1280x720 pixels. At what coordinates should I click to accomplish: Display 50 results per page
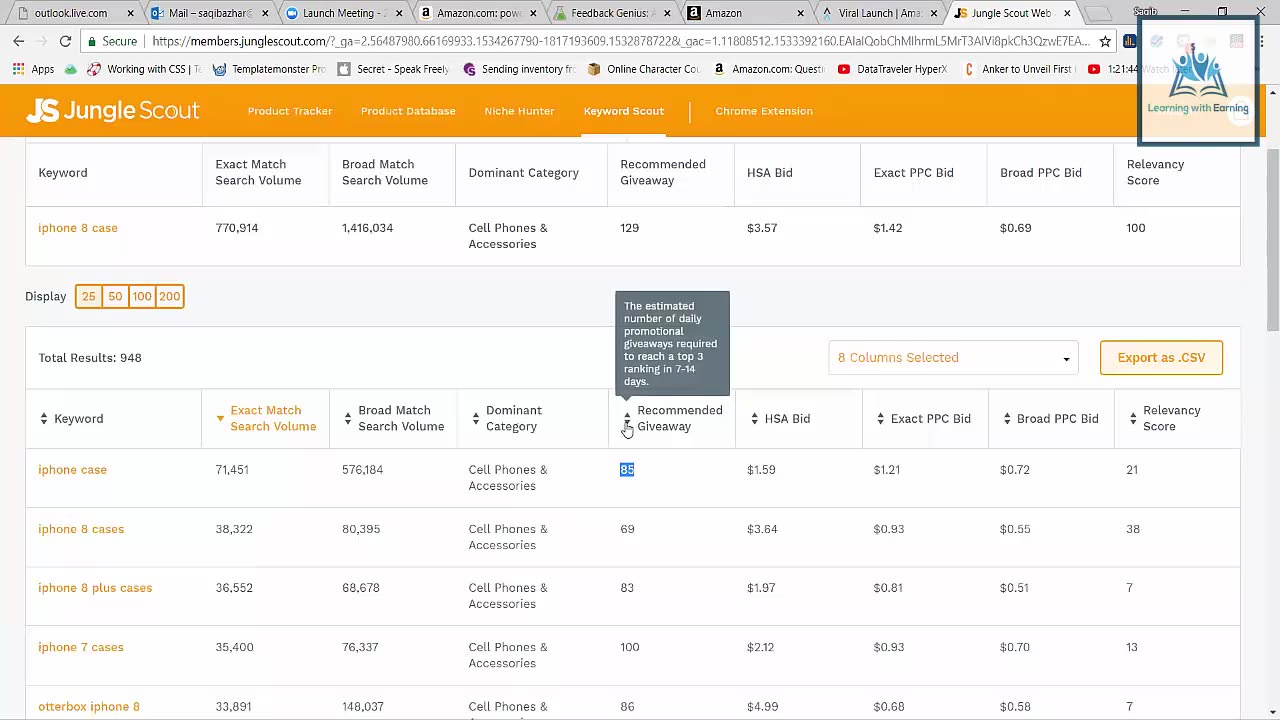(115, 297)
